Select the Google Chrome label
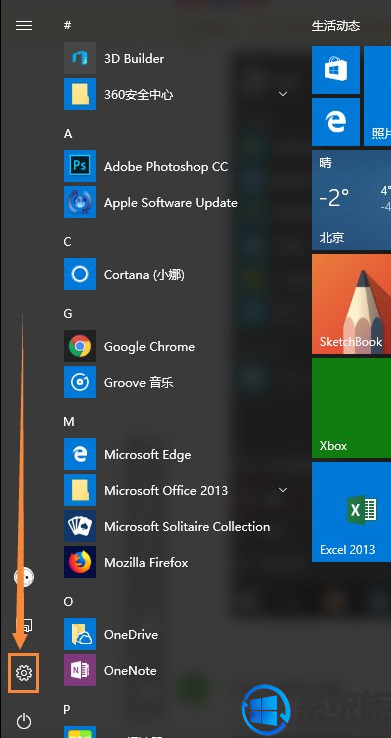 click(150, 347)
